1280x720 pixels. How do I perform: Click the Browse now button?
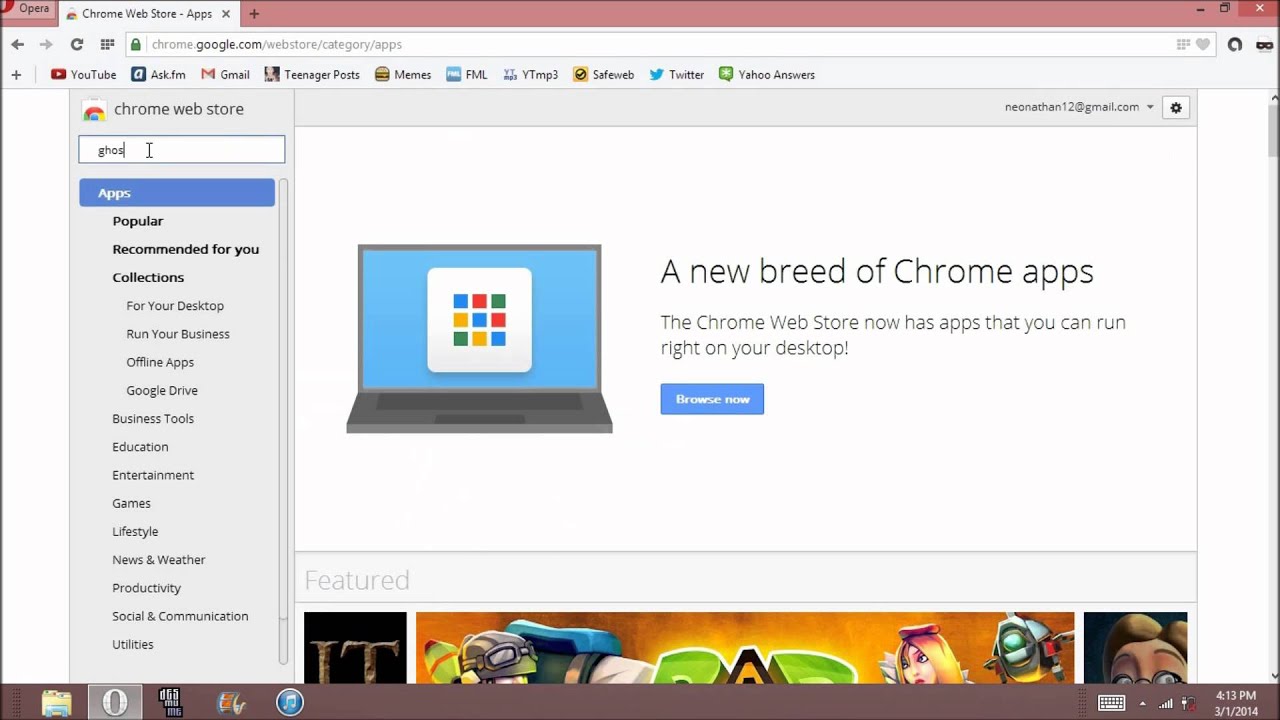coord(712,399)
